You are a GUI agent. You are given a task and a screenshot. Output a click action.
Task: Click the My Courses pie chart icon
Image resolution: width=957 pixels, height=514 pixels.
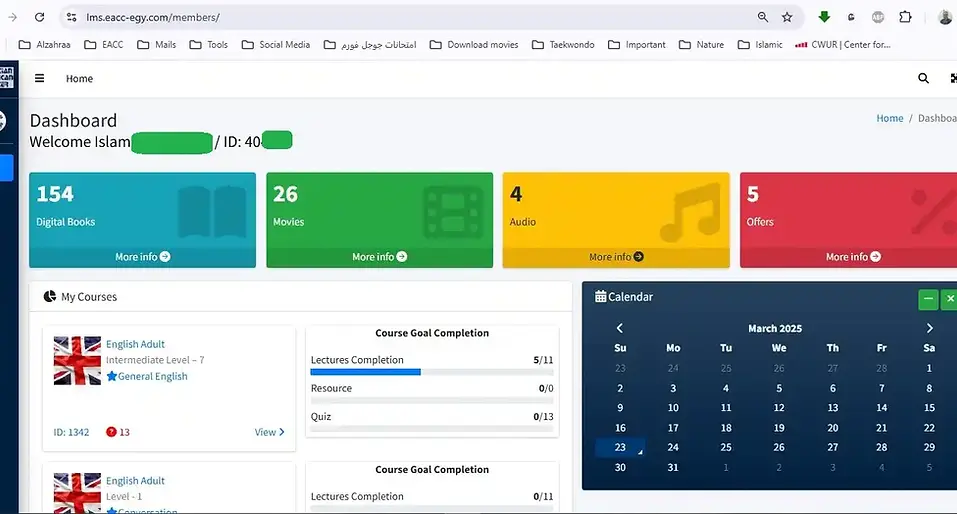tap(50, 297)
